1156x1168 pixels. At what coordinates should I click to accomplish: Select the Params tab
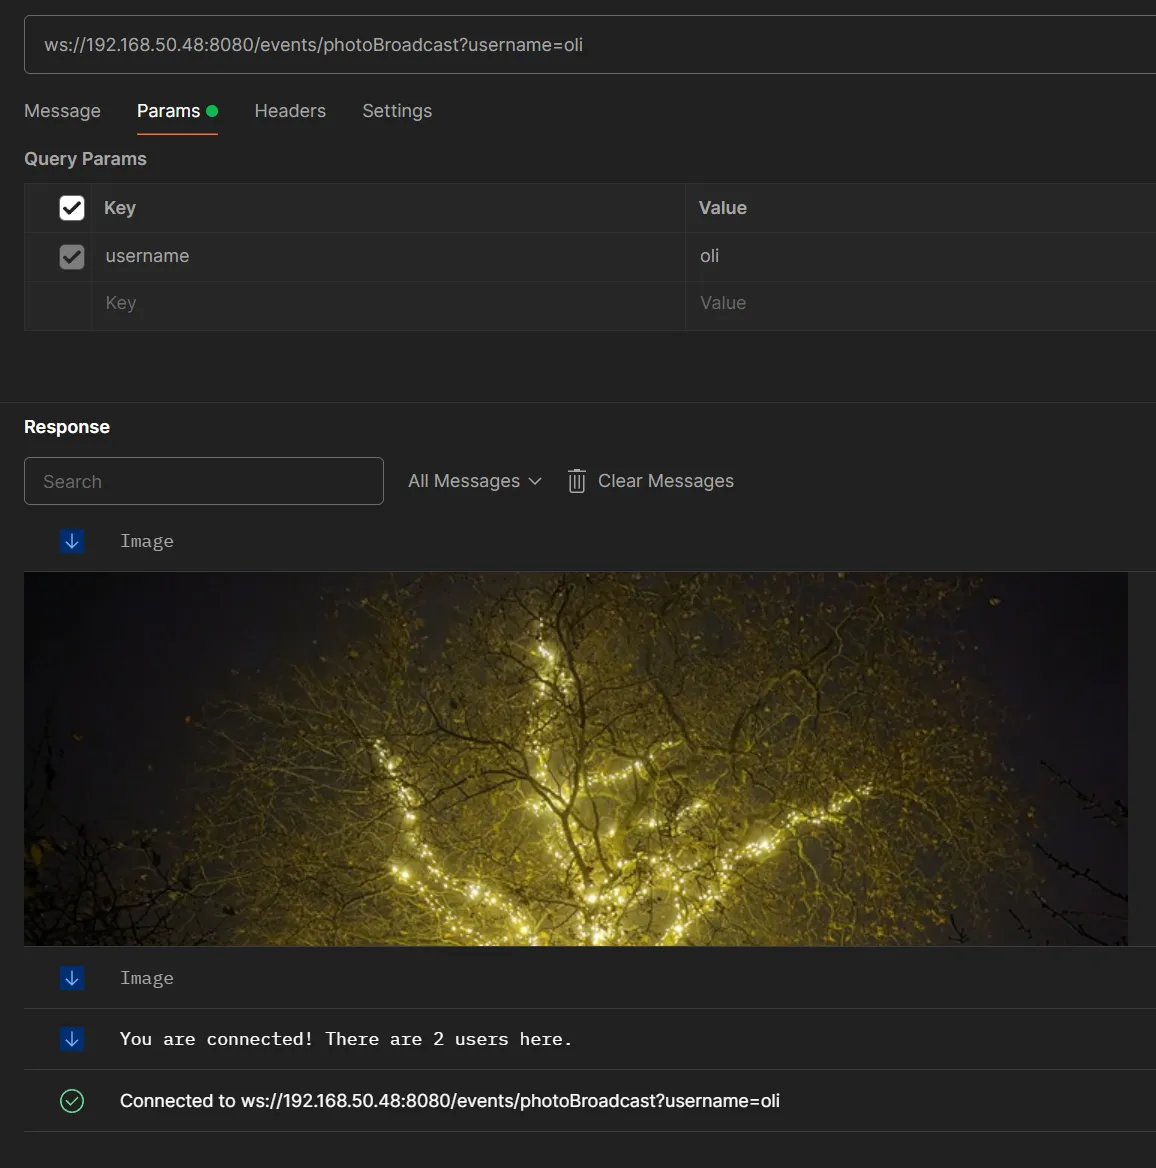pos(177,111)
